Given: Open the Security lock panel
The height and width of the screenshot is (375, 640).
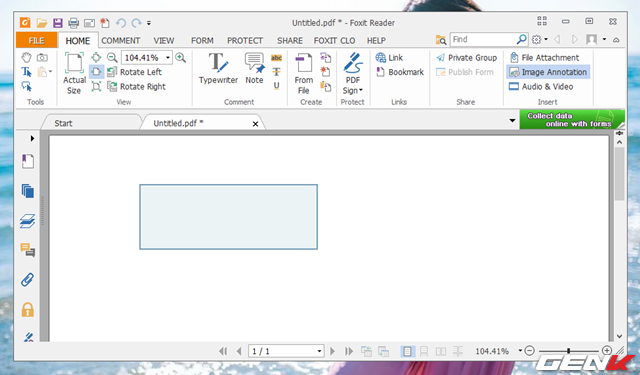Looking at the screenshot, I should (27, 310).
